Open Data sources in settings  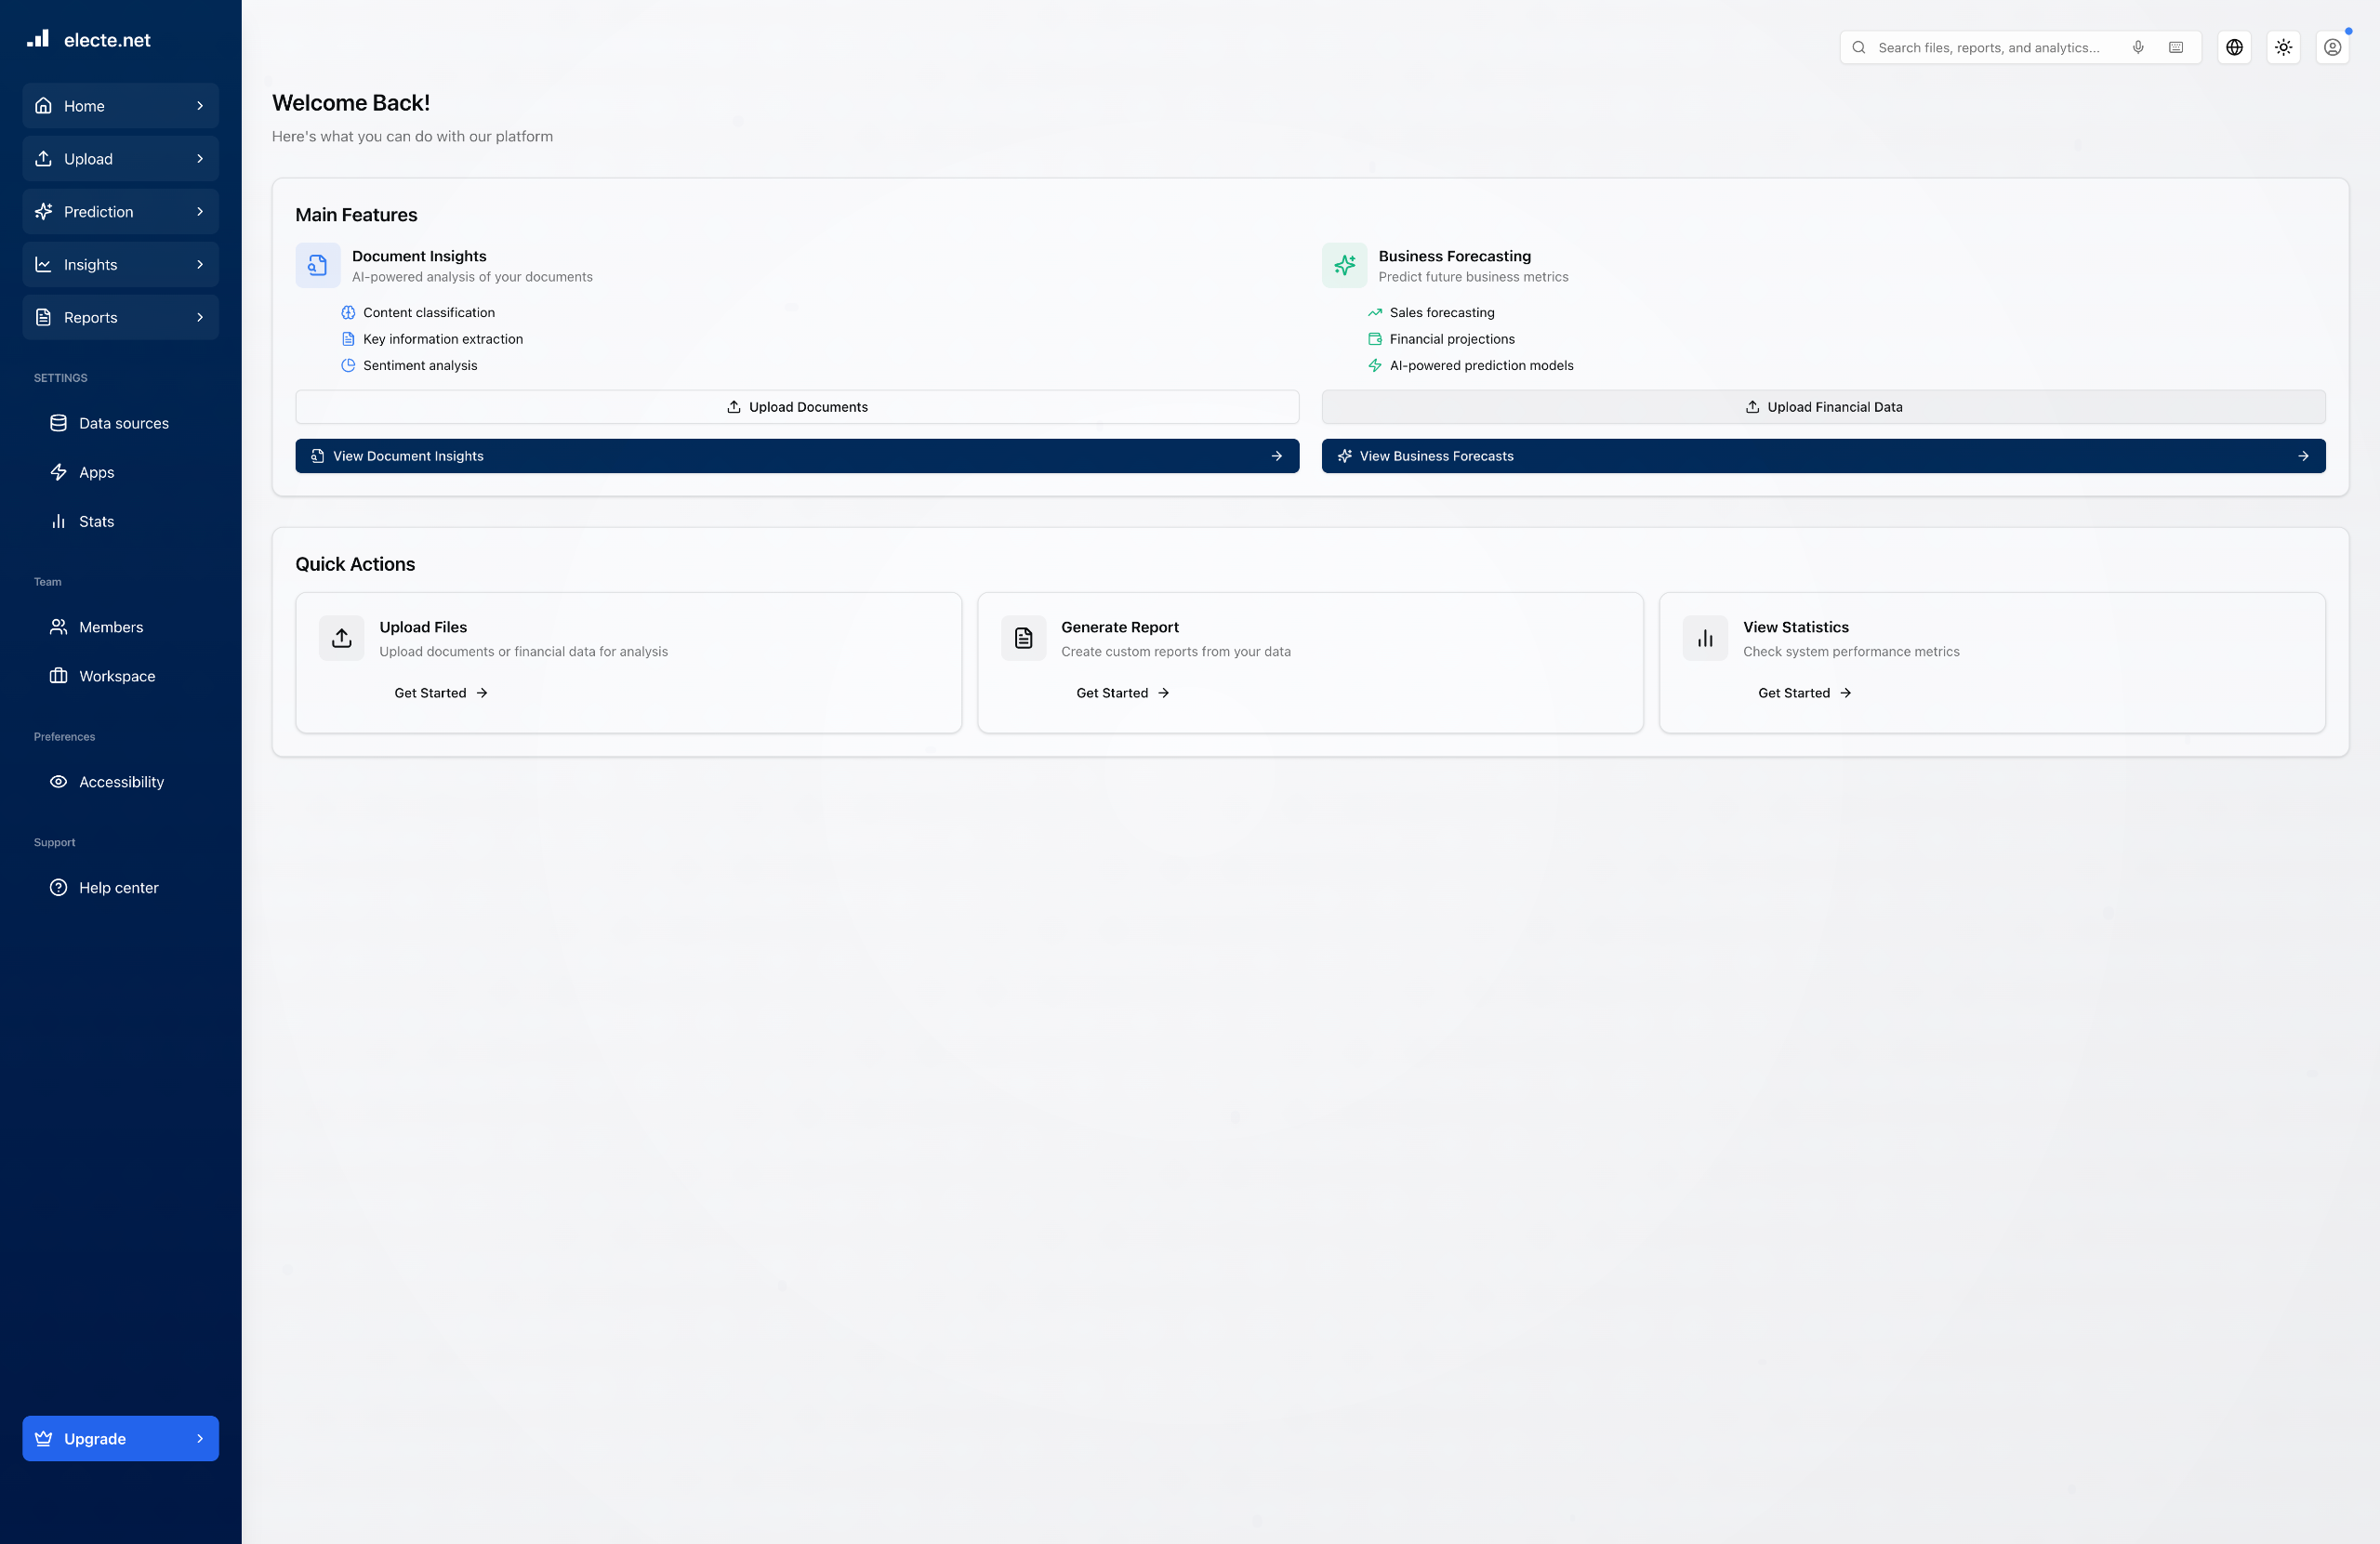pyautogui.click(x=123, y=423)
